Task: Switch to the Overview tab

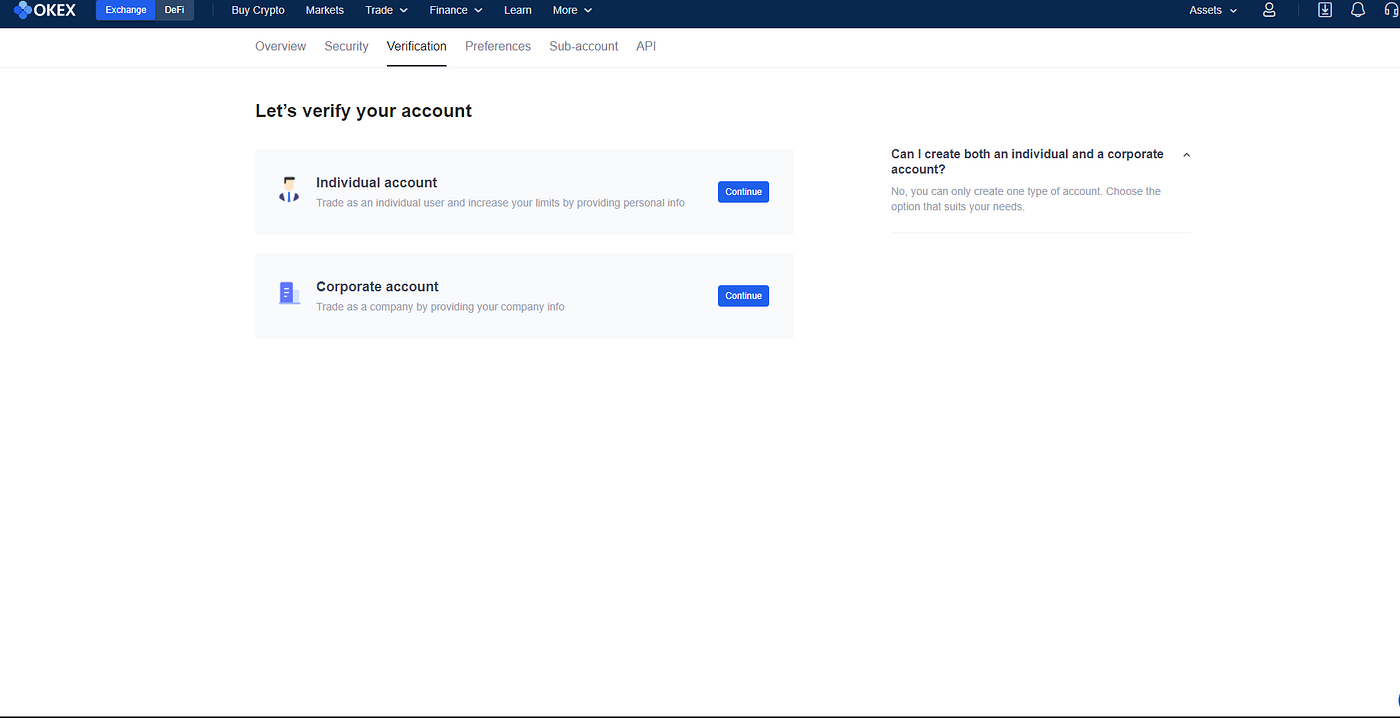Action: pos(281,46)
